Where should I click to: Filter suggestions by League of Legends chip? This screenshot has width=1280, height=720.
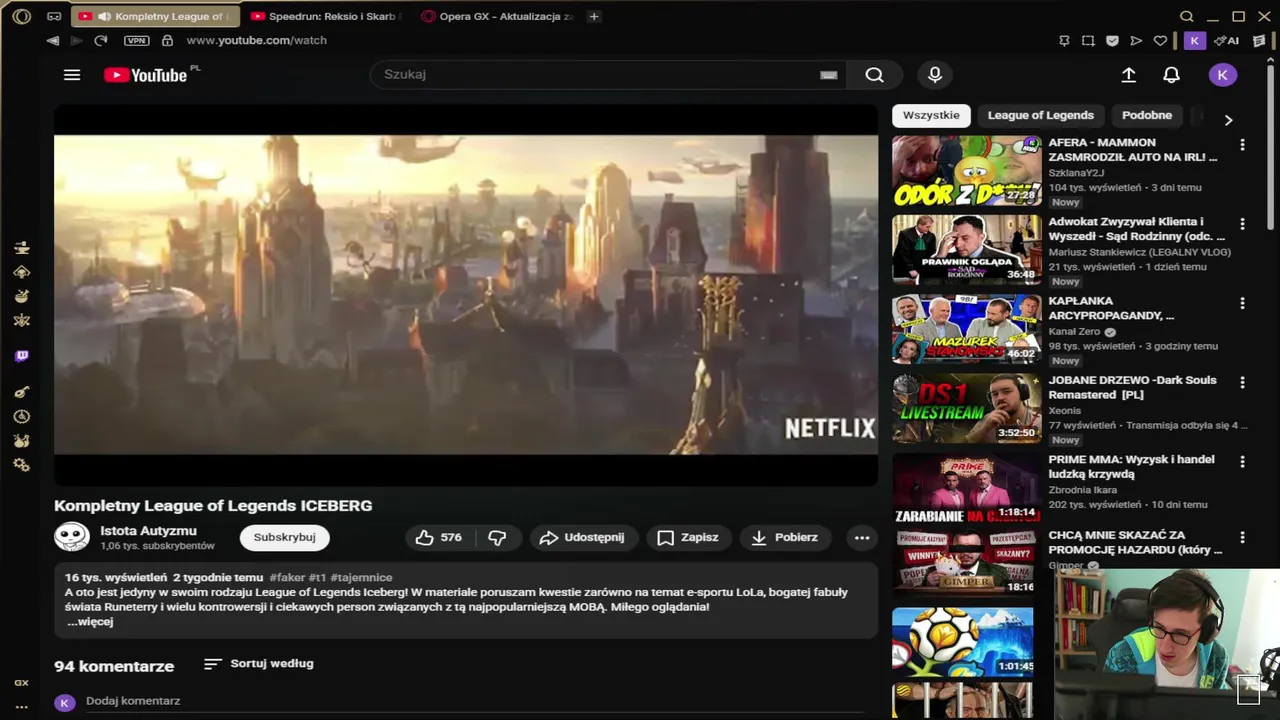pos(1040,115)
